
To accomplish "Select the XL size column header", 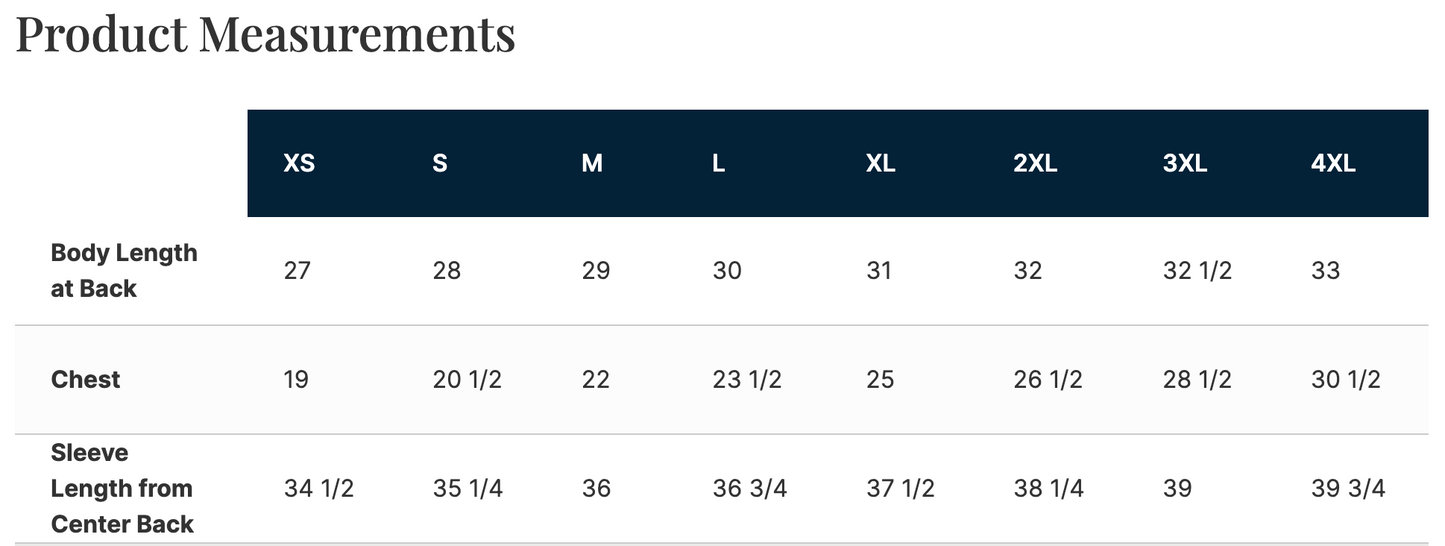I will click(880, 164).
